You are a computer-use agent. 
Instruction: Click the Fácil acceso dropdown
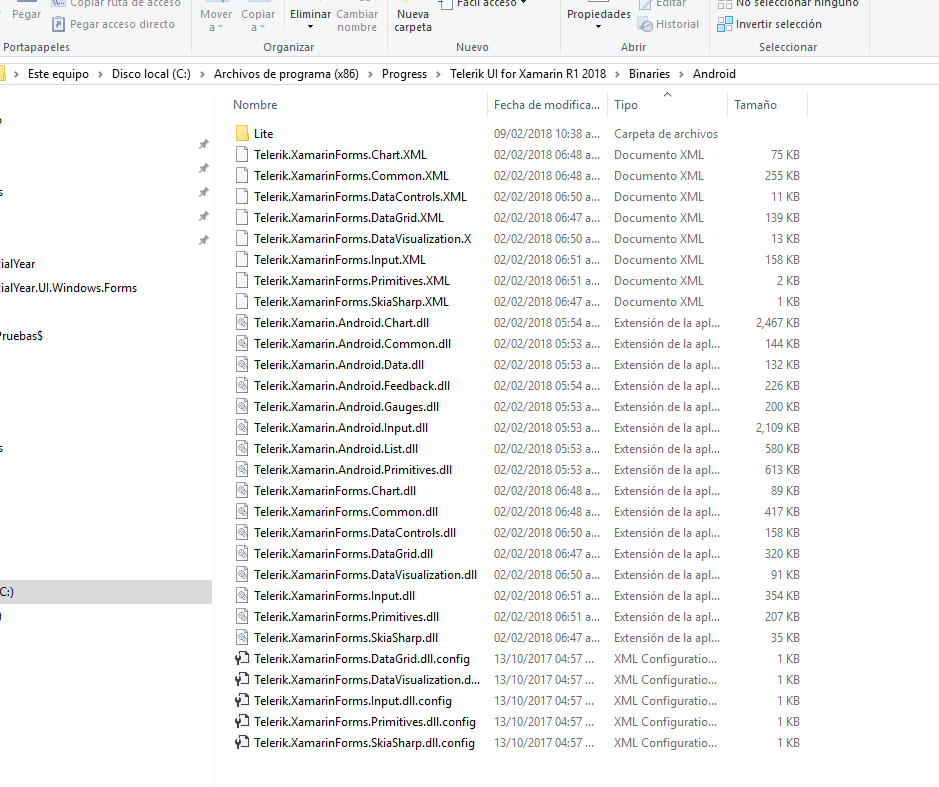483,4
